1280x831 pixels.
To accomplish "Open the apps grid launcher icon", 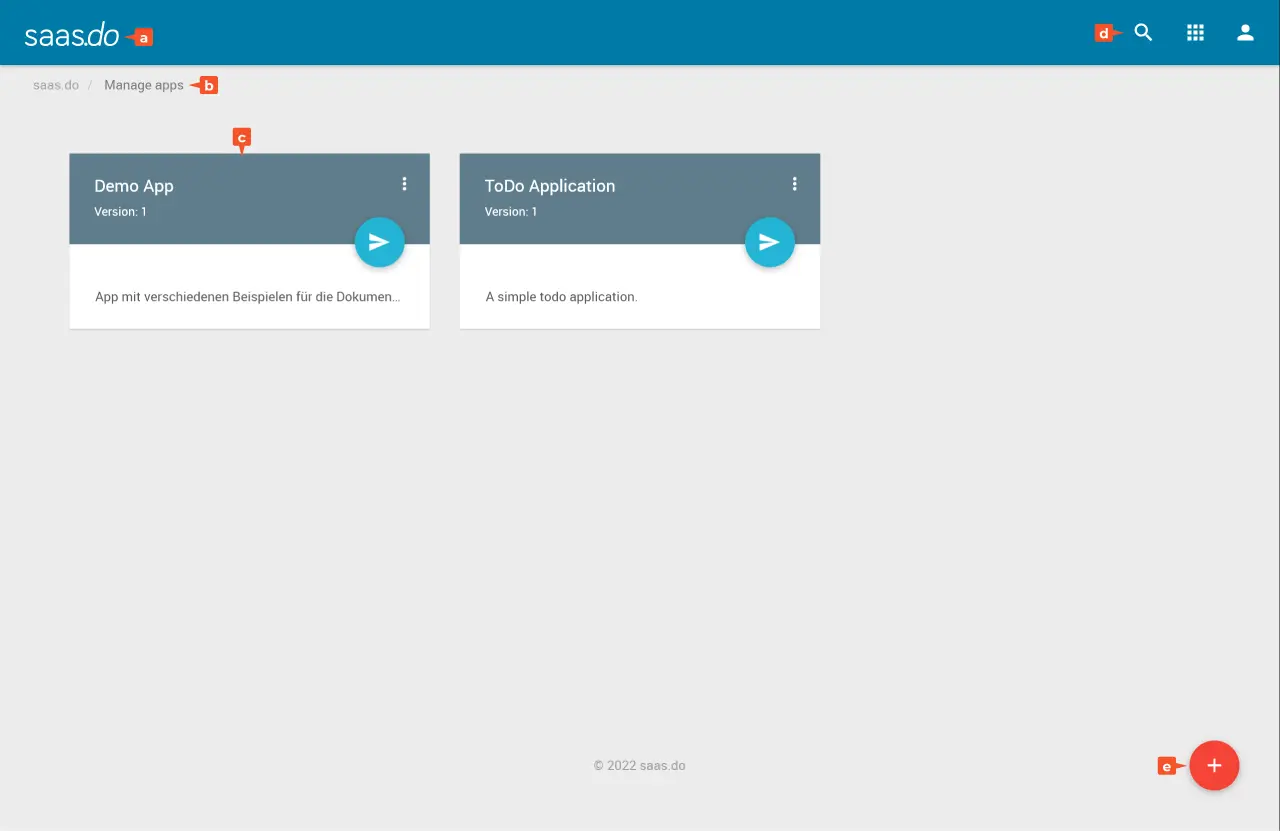I will 1195,33.
